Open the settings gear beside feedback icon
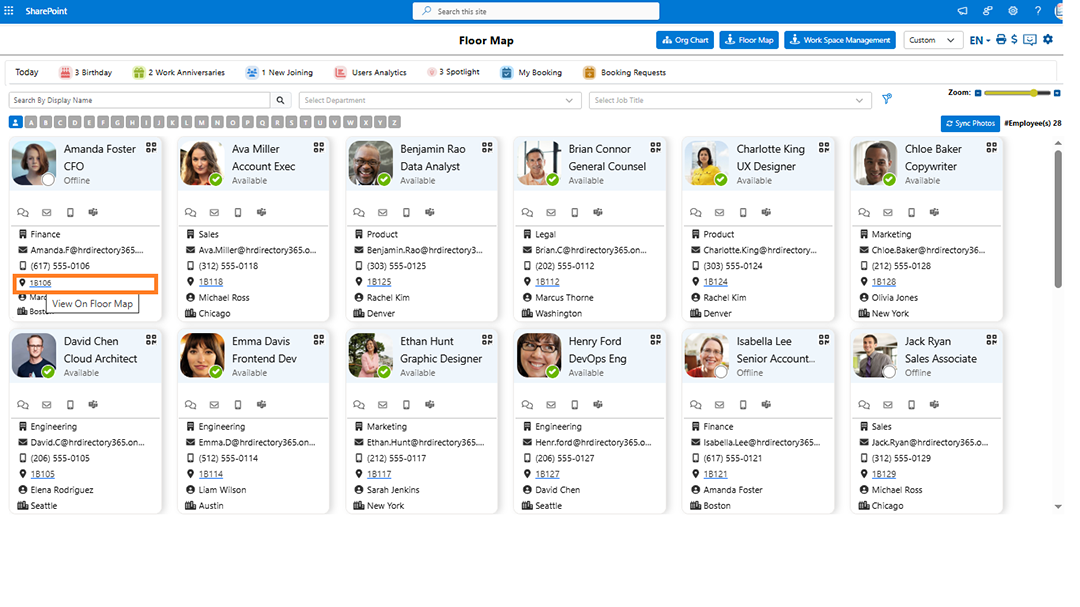1080x607 pixels. click(x=1048, y=40)
